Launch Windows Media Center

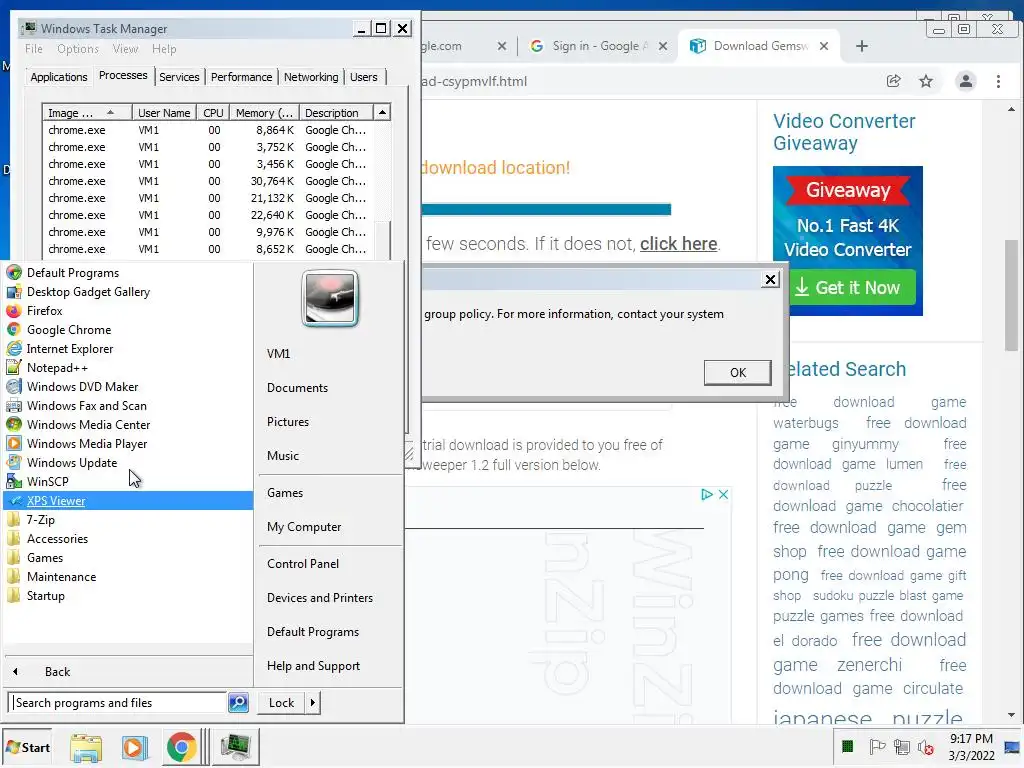click(88, 424)
